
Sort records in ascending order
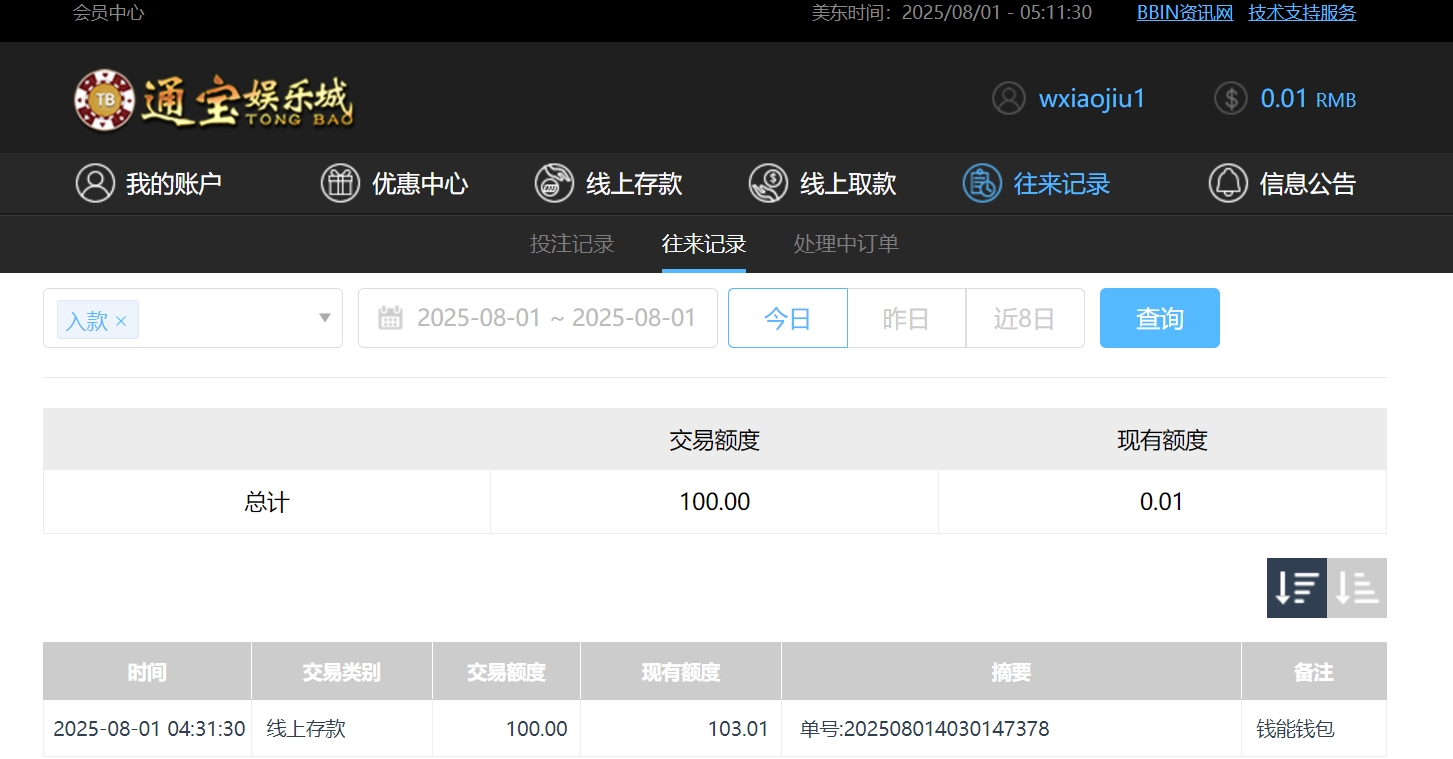click(1357, 588)
